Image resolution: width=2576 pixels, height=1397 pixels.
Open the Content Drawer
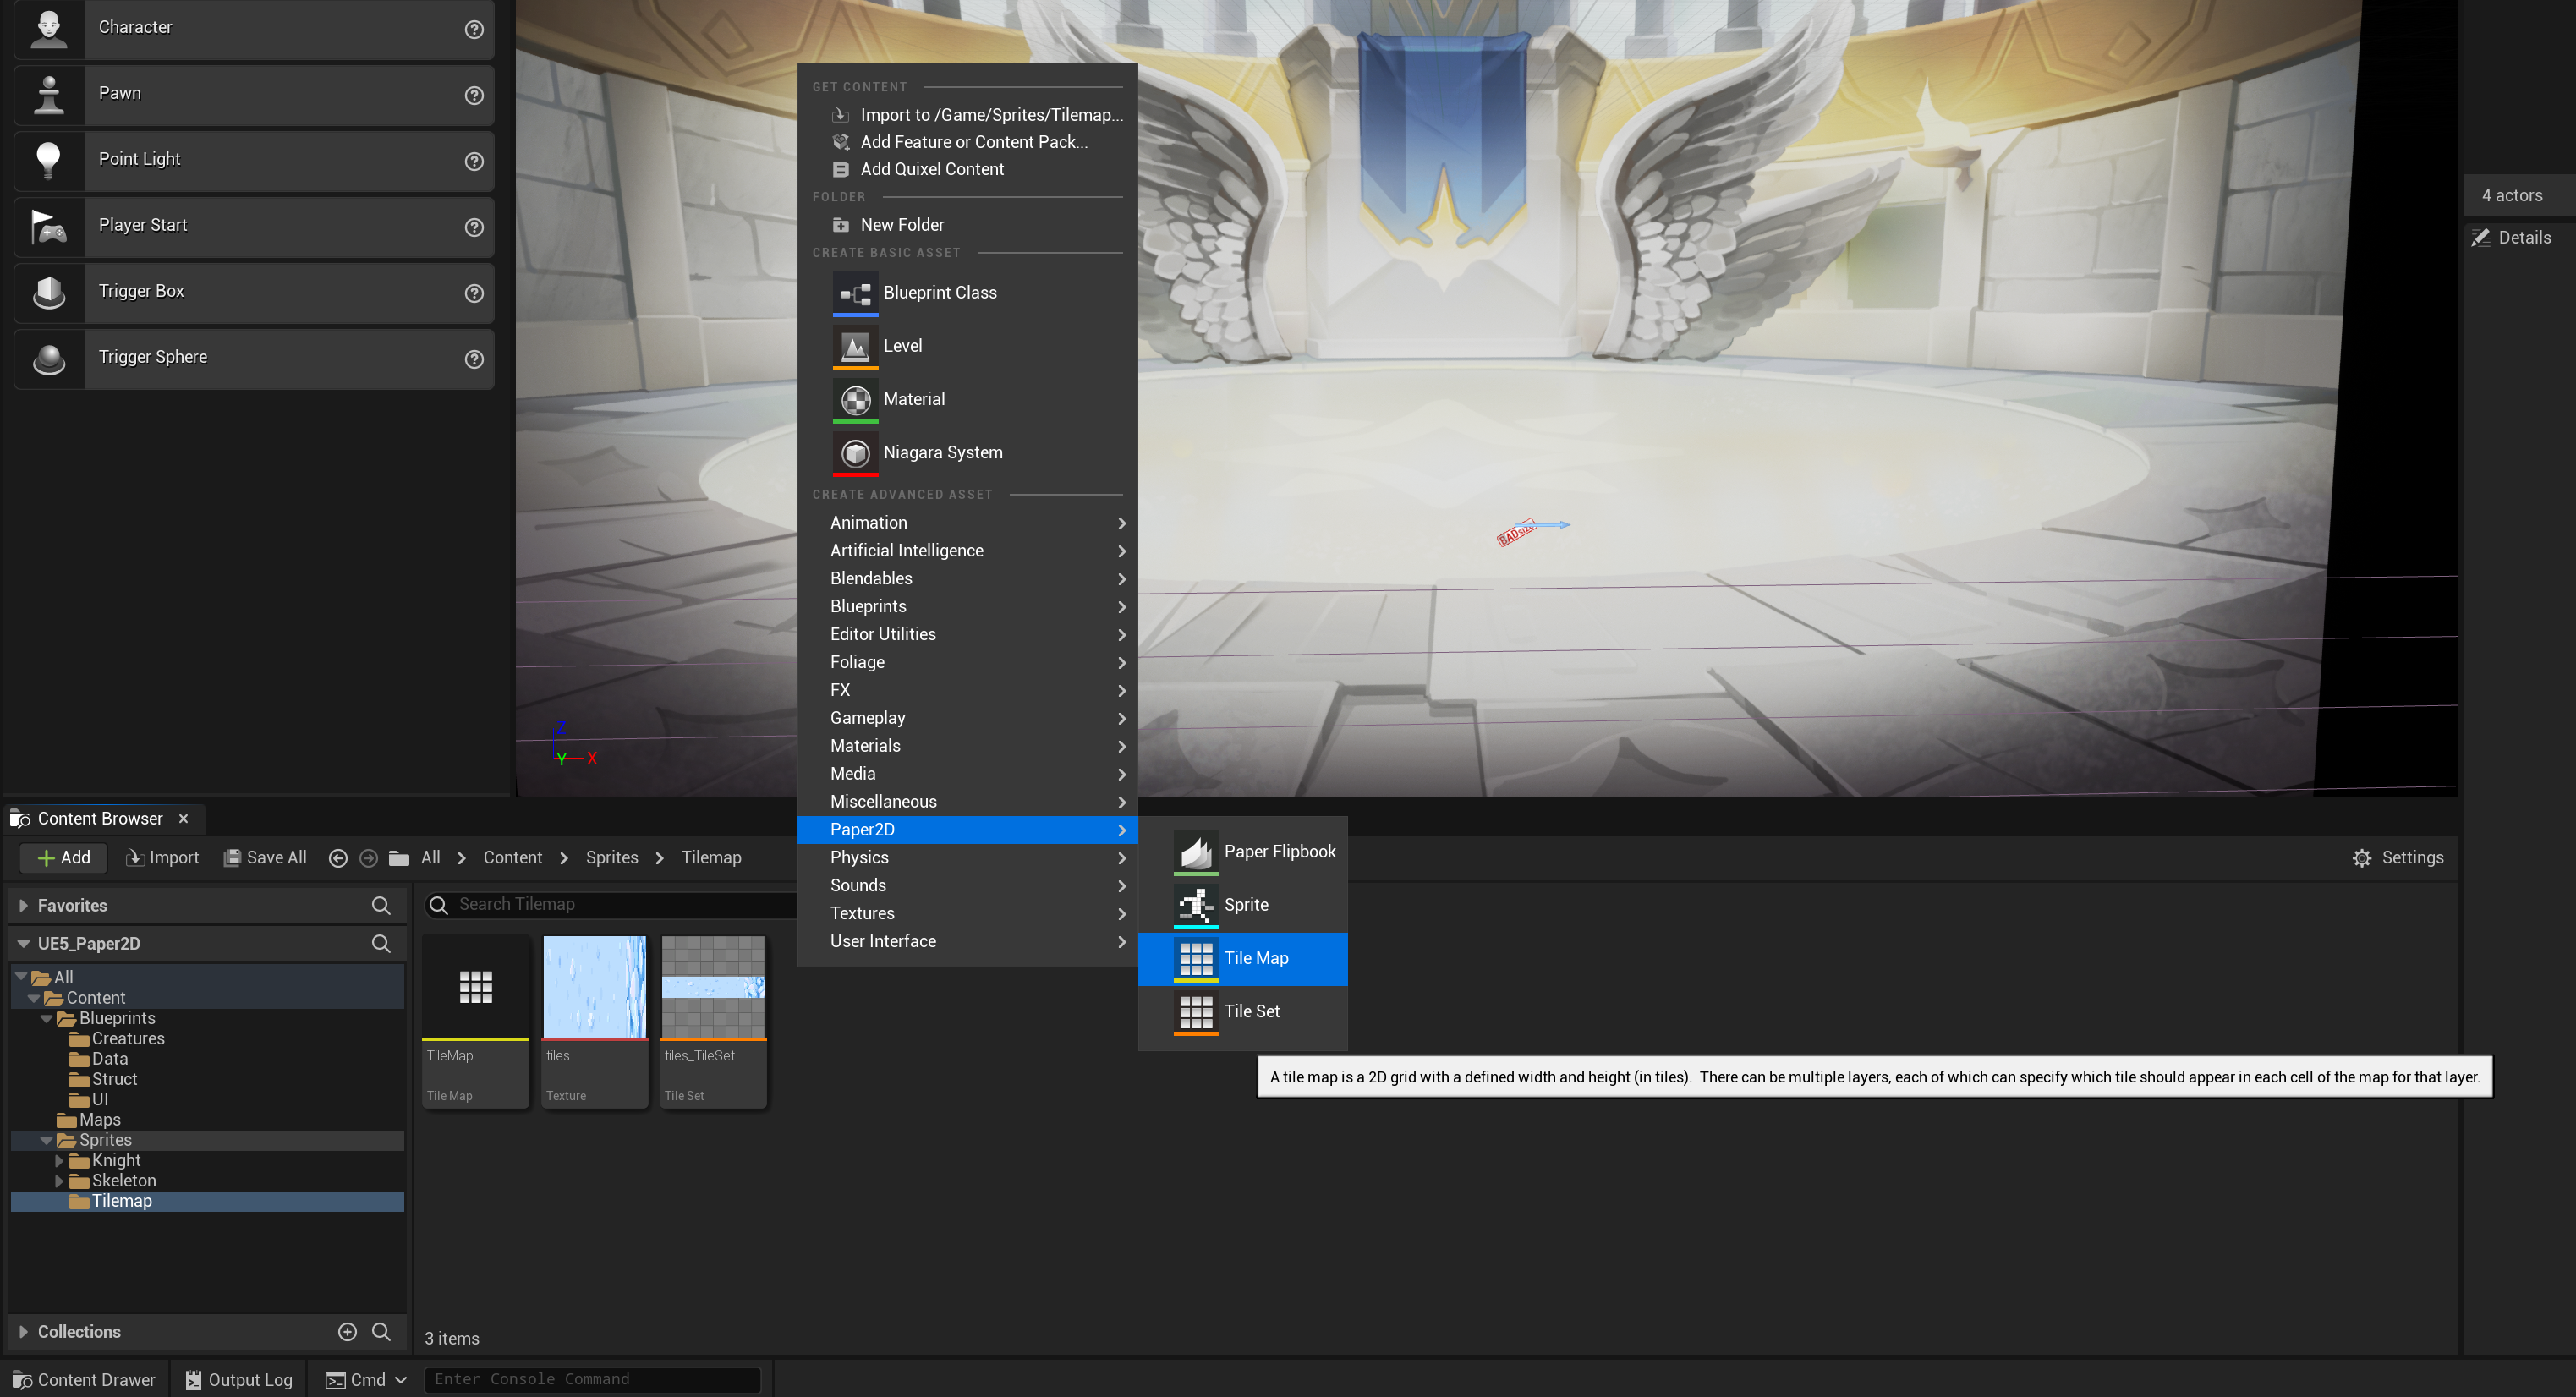click(84, 1380)
